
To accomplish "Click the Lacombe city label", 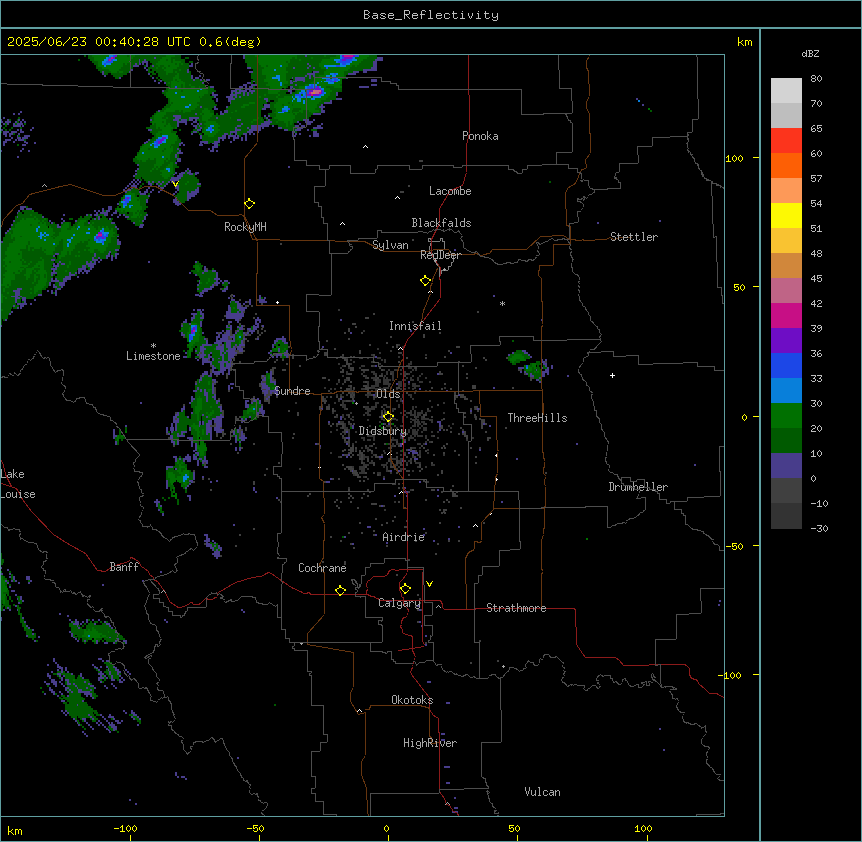I will tap(450, 191).
